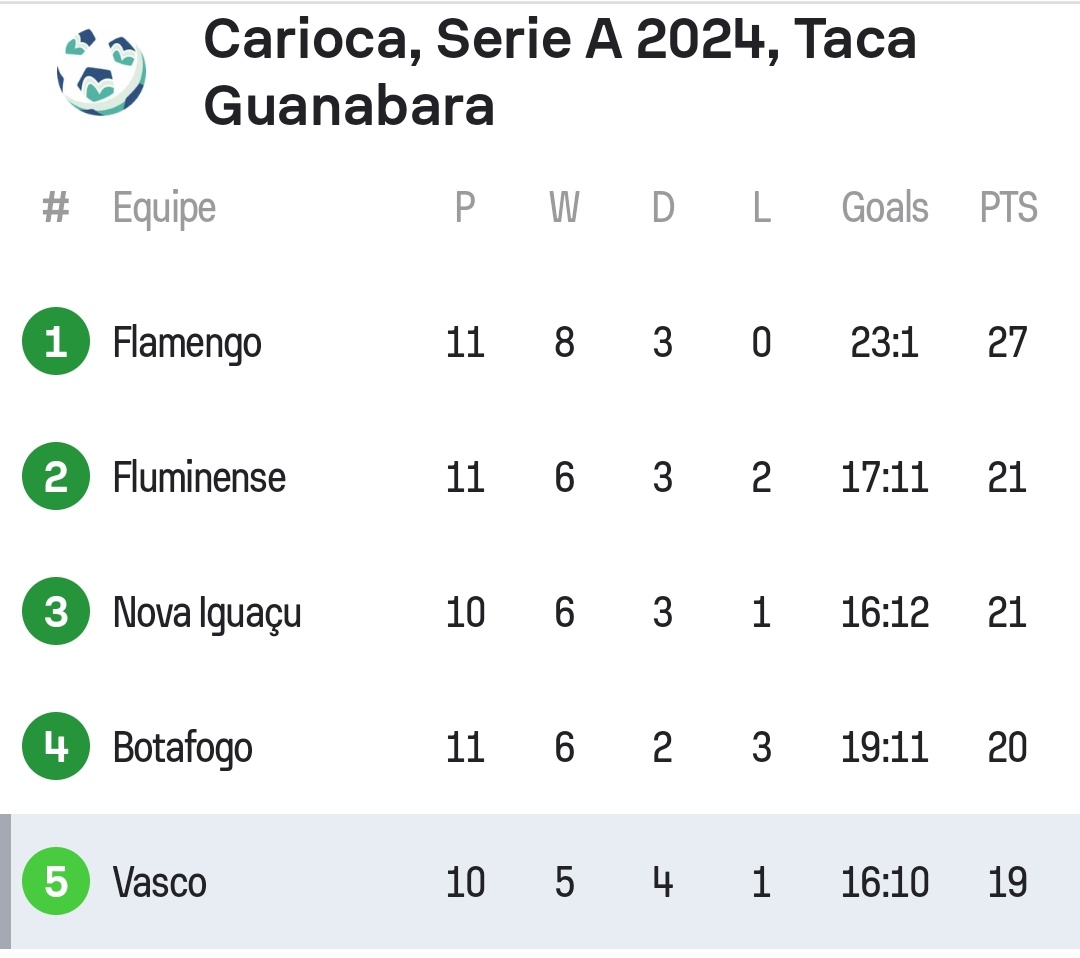Click the Carioca Serie A 2024 title
This screenshot has width=1080, height=958.
click(x=559, y=72)
